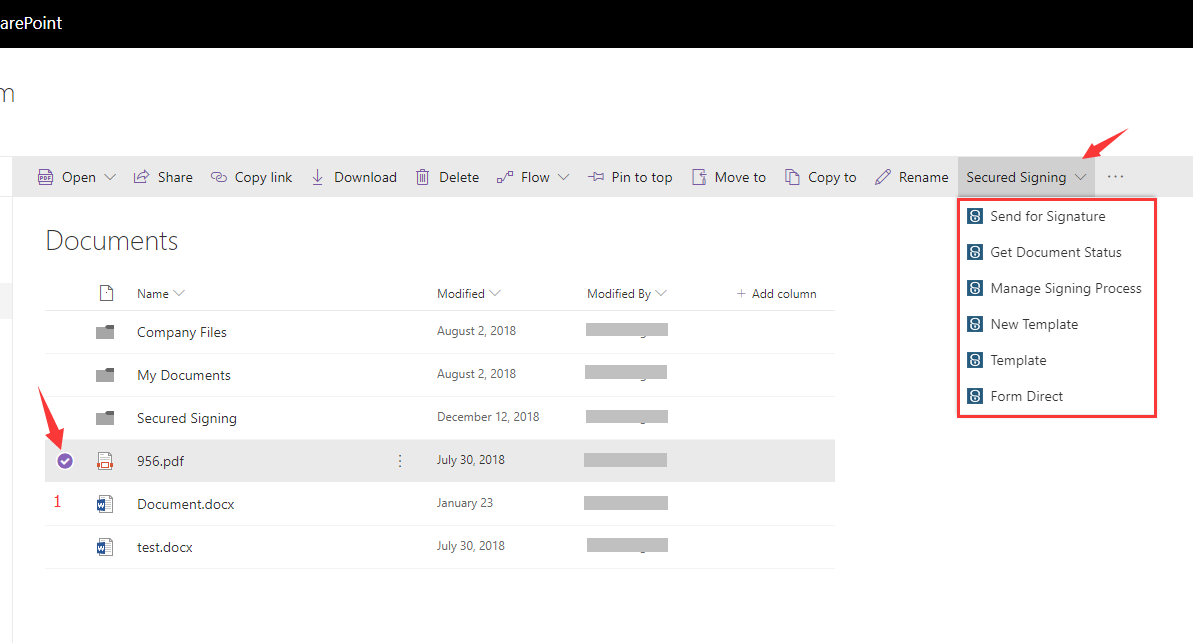Choose Send for Signature menu item

pyautogui.click(x=1047, y=216)
